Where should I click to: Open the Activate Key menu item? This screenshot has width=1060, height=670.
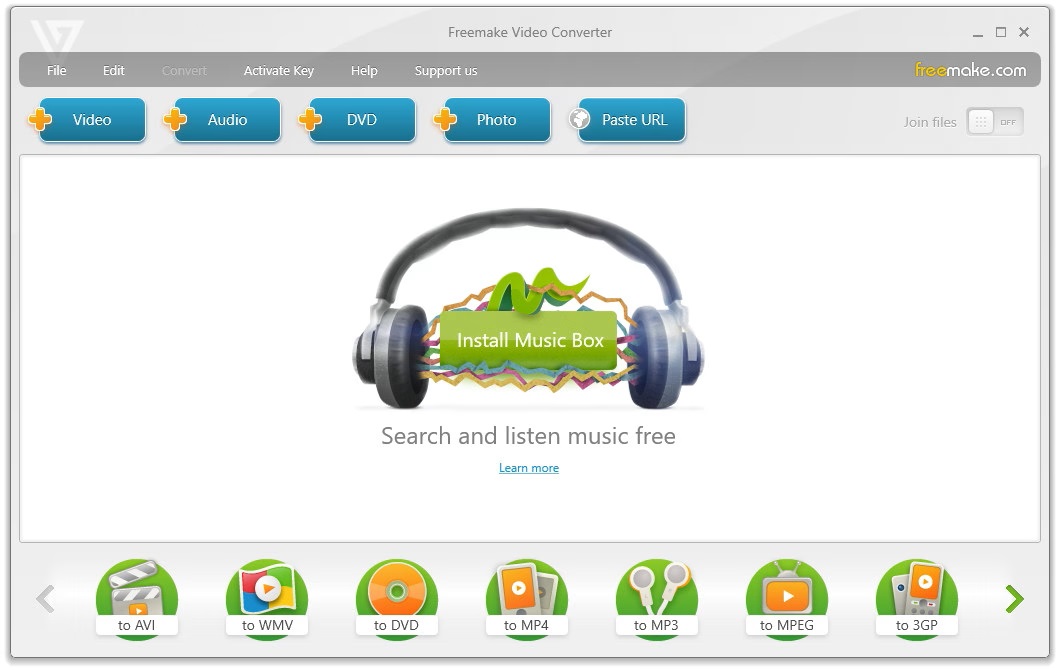point(279,70)
